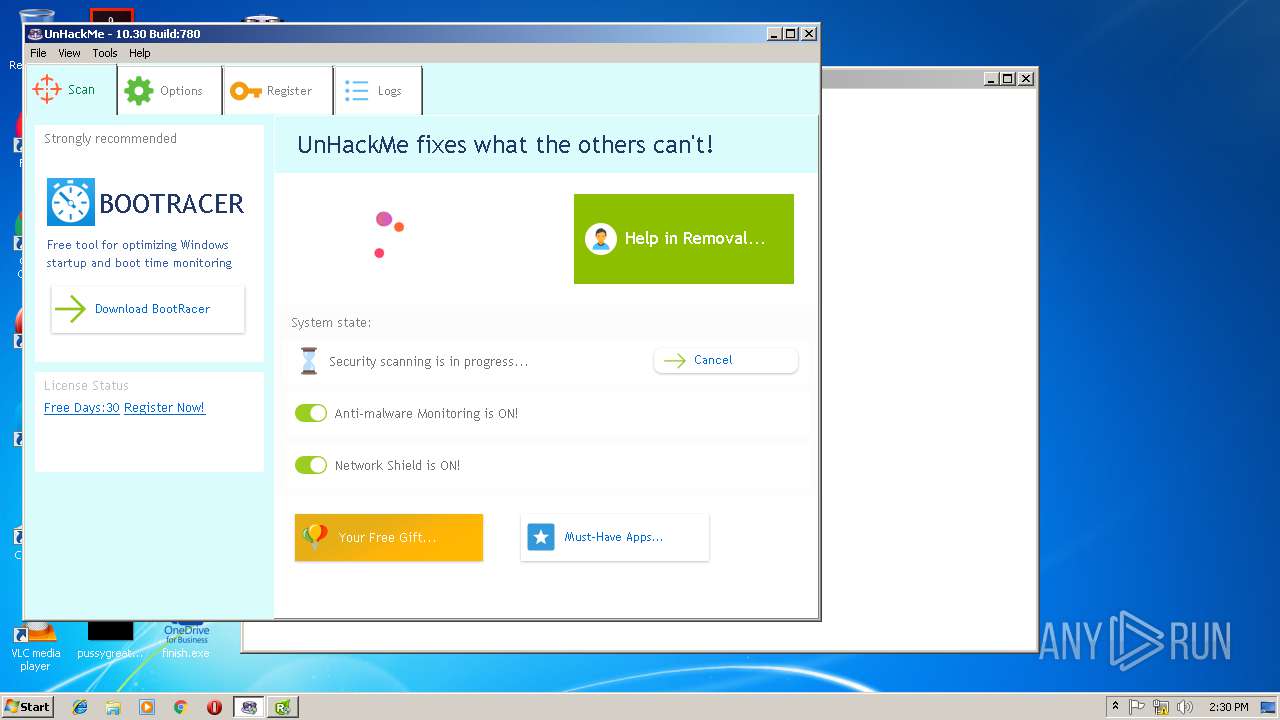Click the Start button
The width and height of the screenshot is (1280, 720).
[x=27, y=707]
